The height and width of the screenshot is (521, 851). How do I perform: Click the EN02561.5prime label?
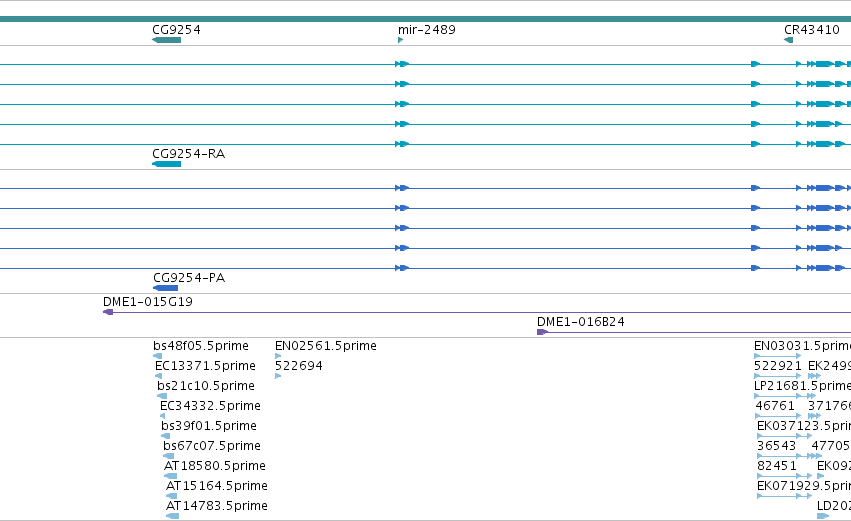pyautogui.click(x=326, y=346)
